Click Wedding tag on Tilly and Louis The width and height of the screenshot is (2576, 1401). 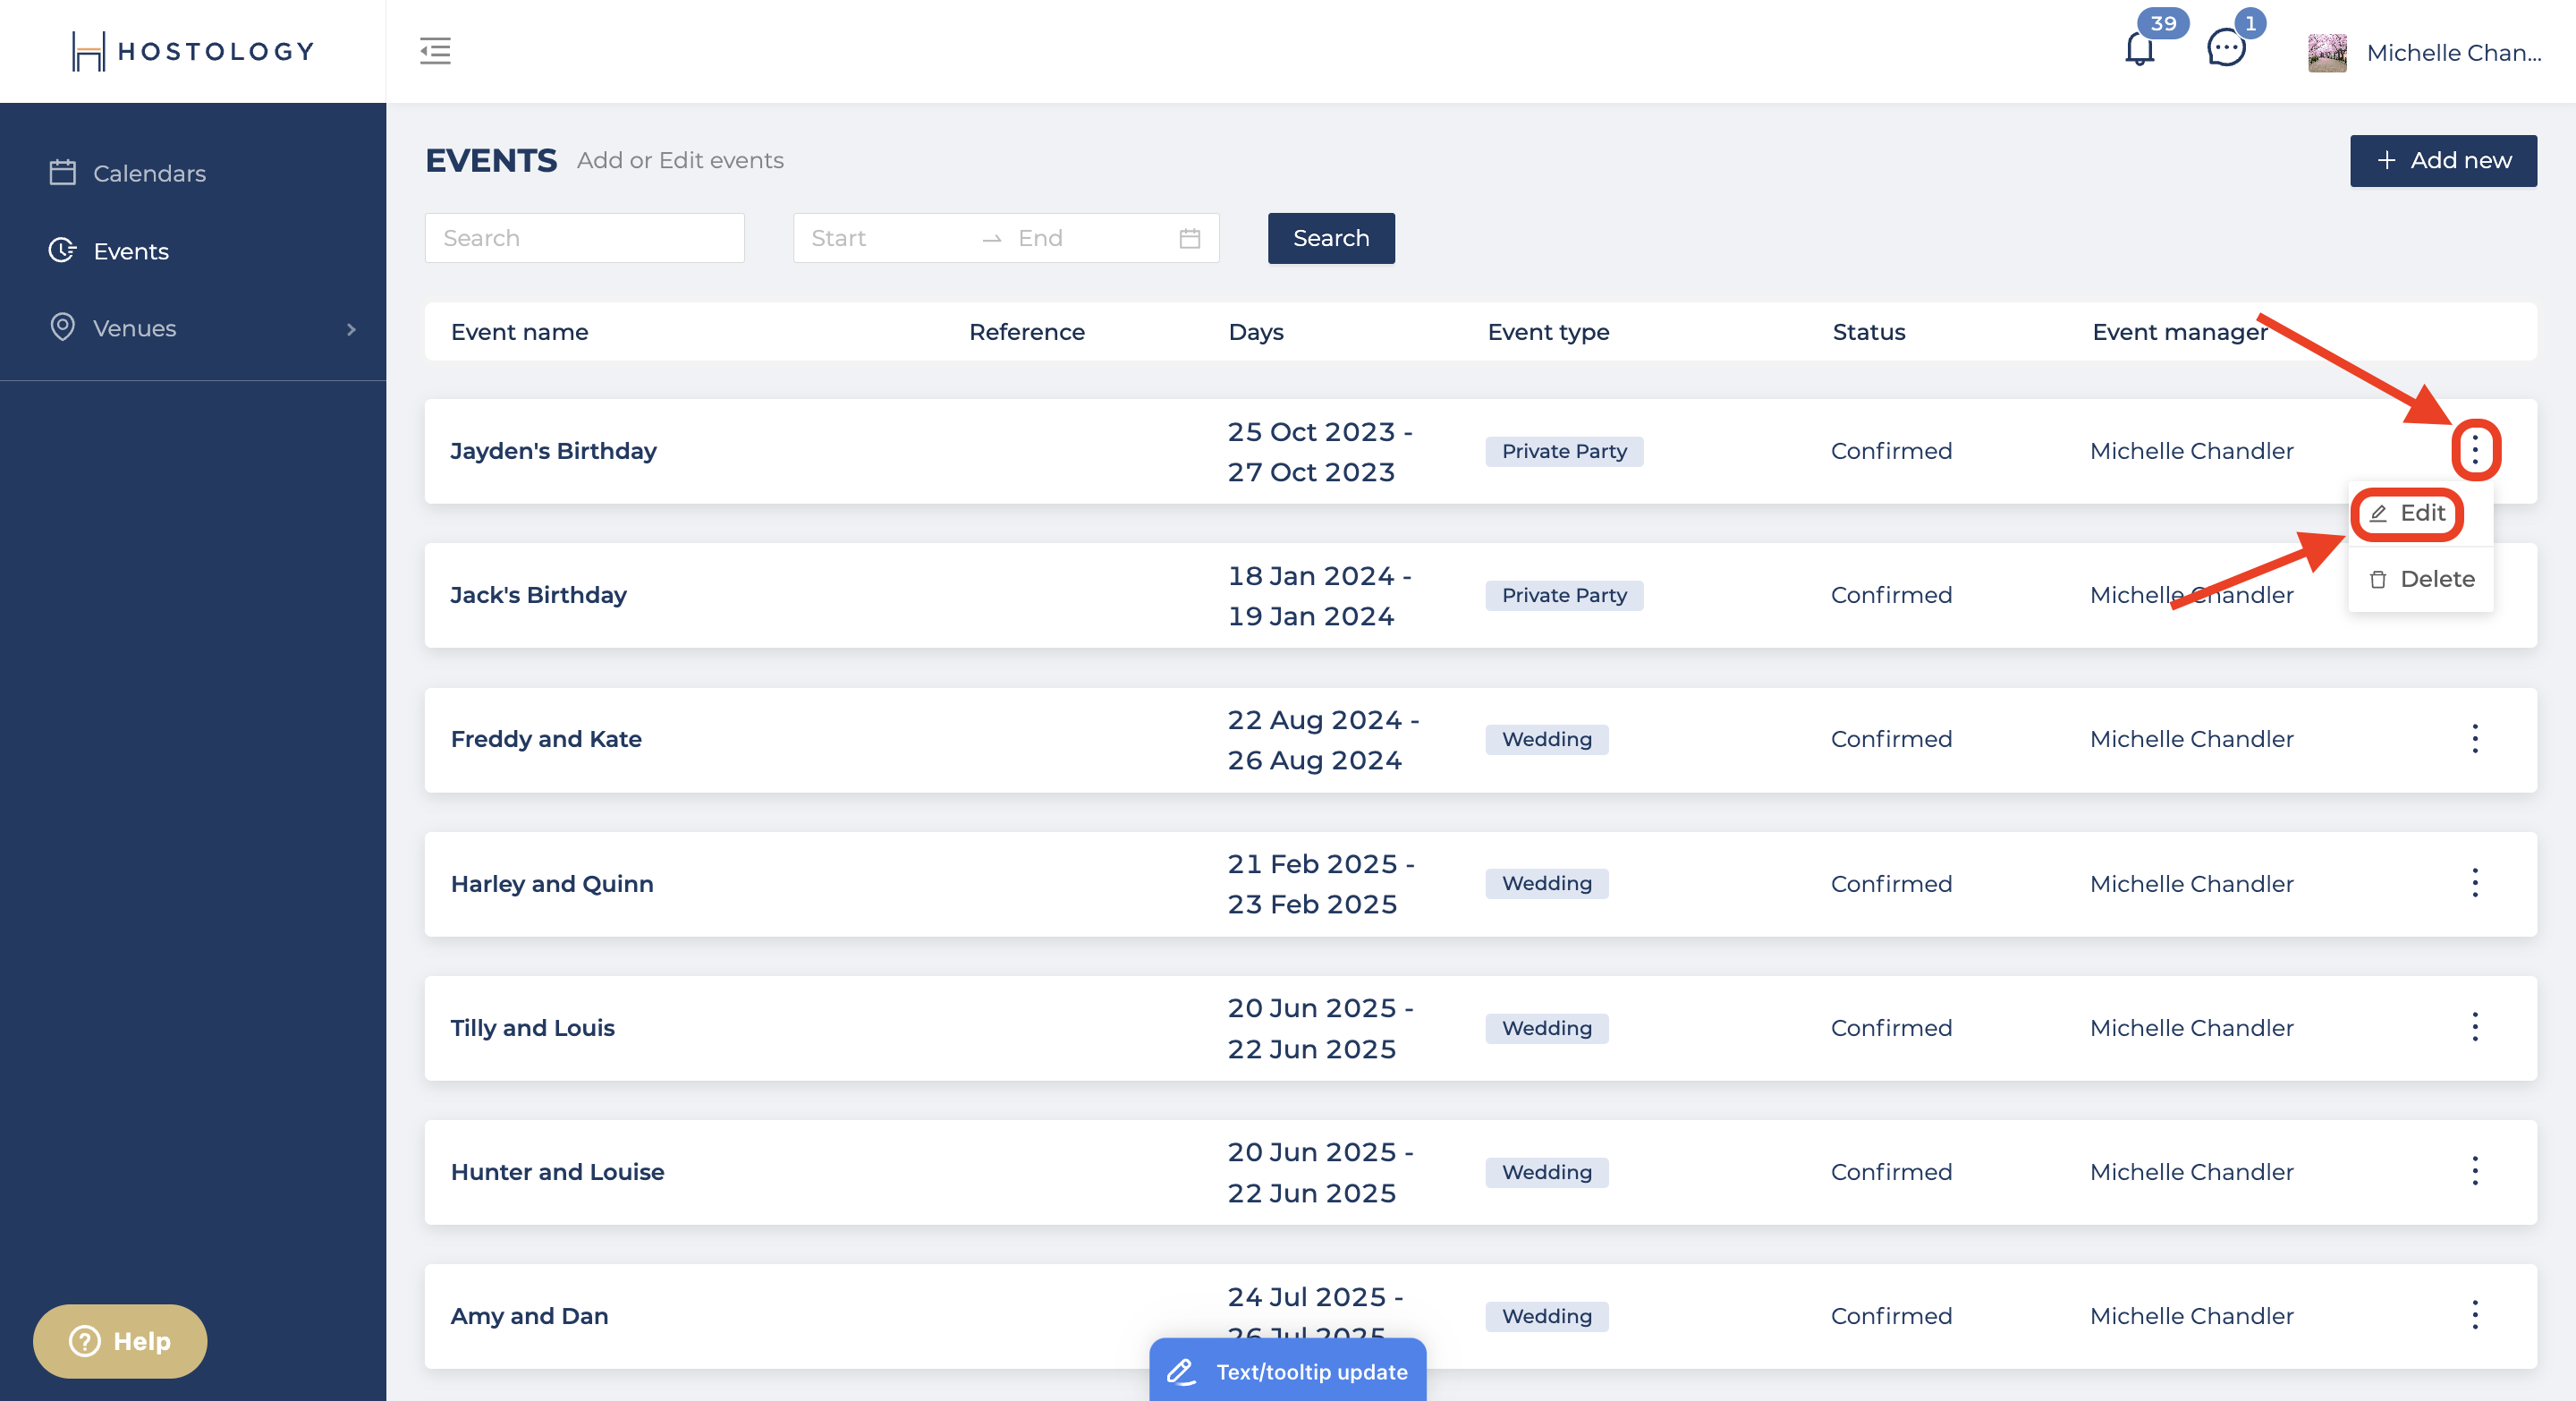tap(1546, 1028)
